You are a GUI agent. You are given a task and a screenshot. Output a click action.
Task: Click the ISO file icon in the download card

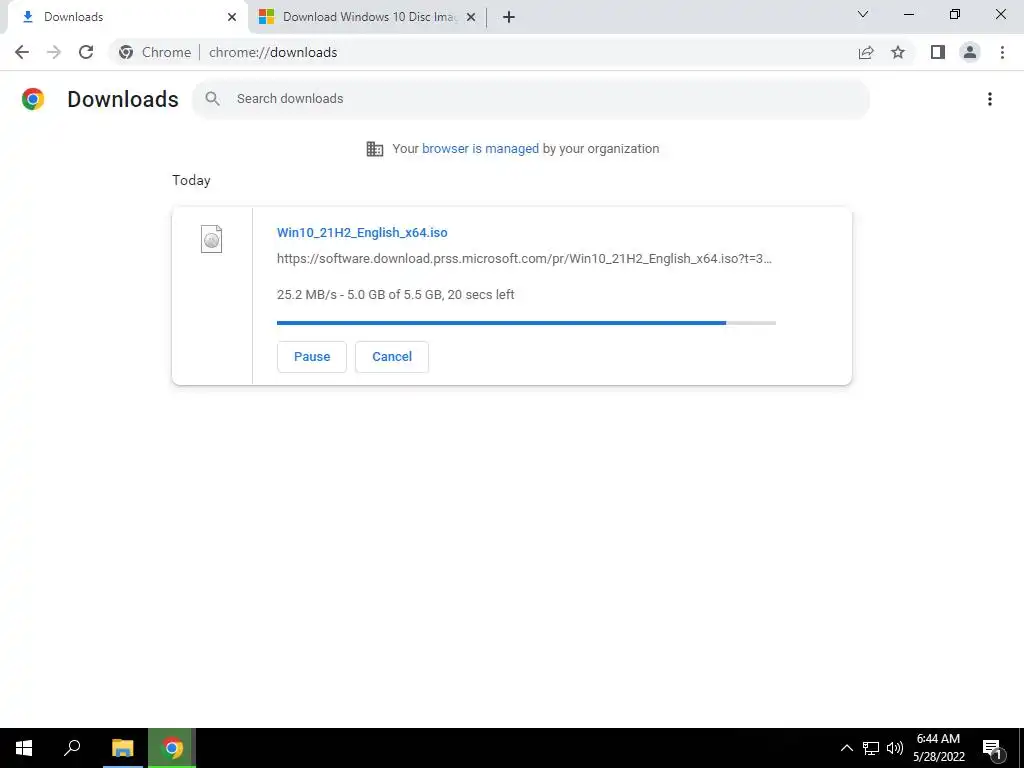[x=211, y=238]
